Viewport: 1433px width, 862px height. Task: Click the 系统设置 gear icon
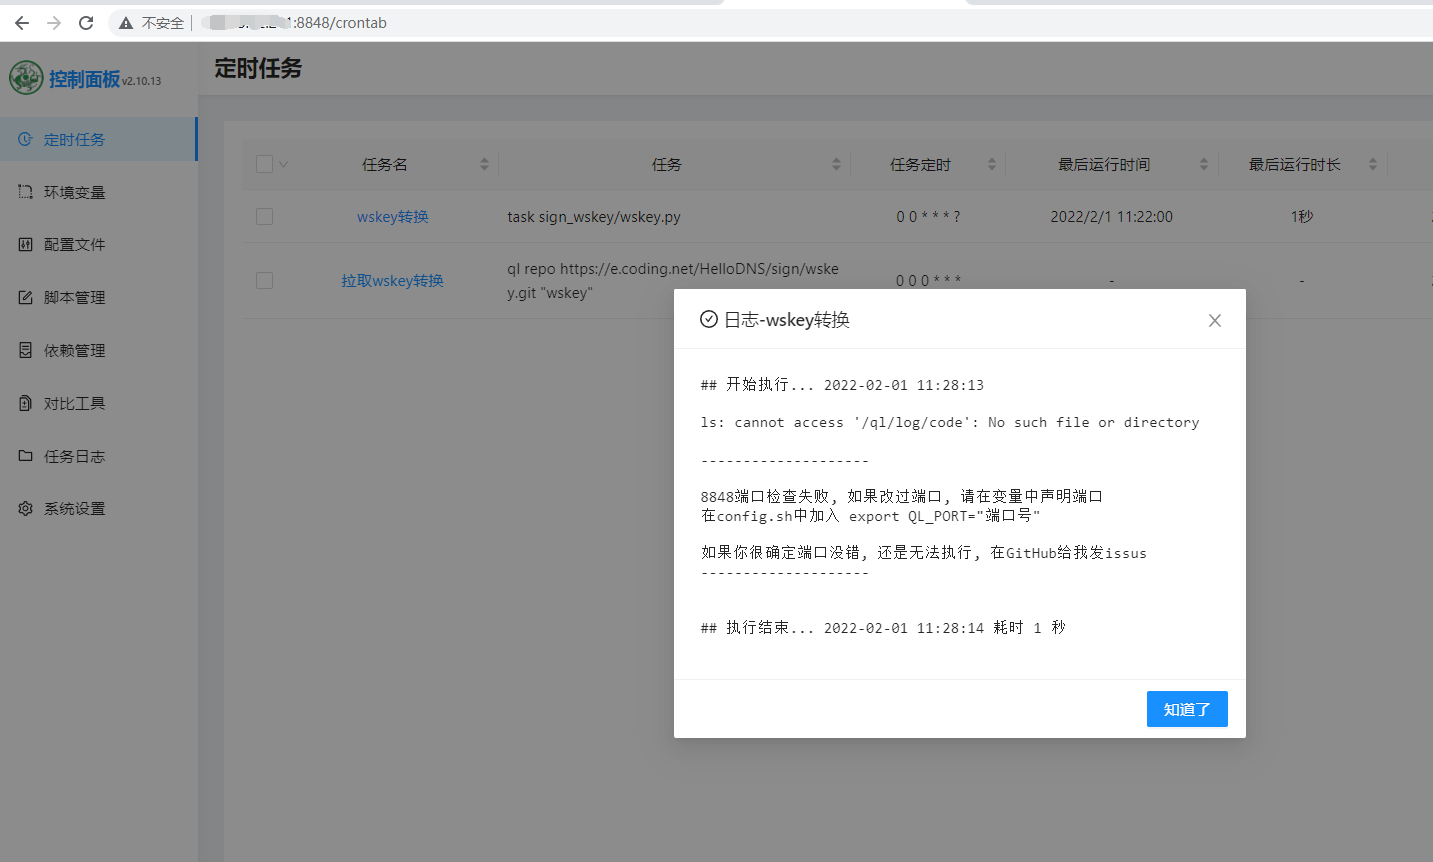click(25, 508)
